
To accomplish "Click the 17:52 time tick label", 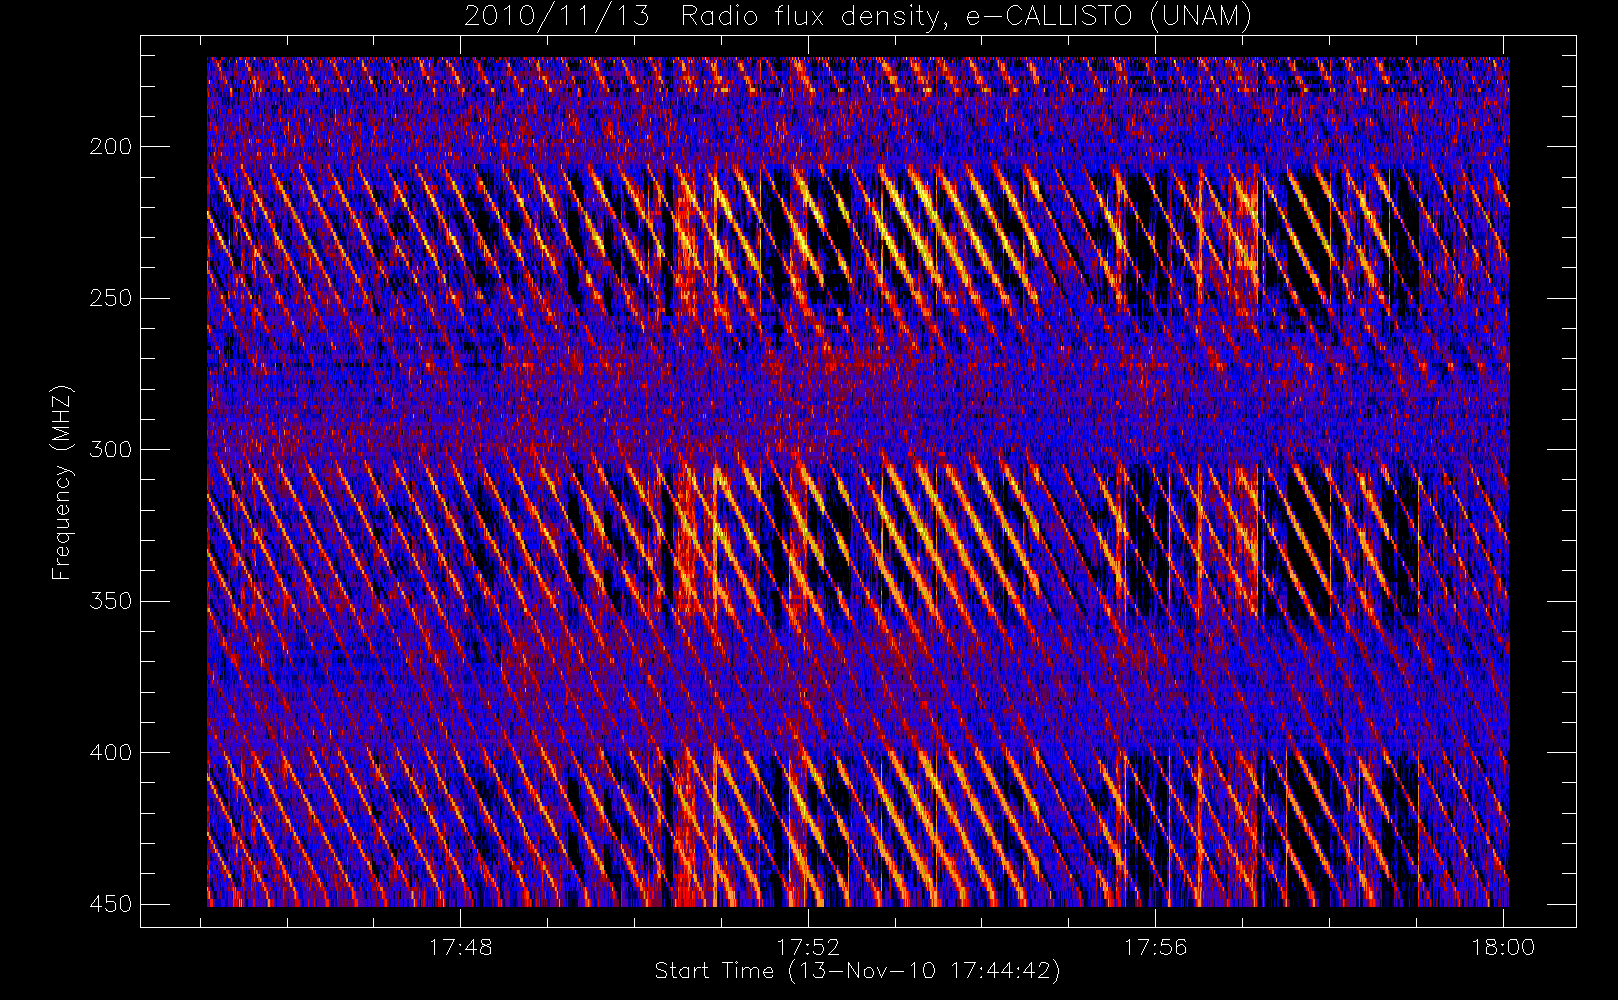I will [808, 946].
